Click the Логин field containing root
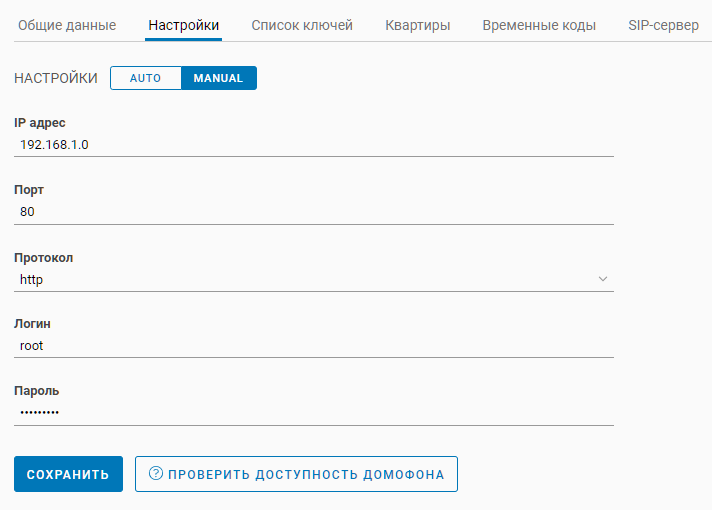The width and height of the screenshot is (712, 510). [x=313, y=345]
